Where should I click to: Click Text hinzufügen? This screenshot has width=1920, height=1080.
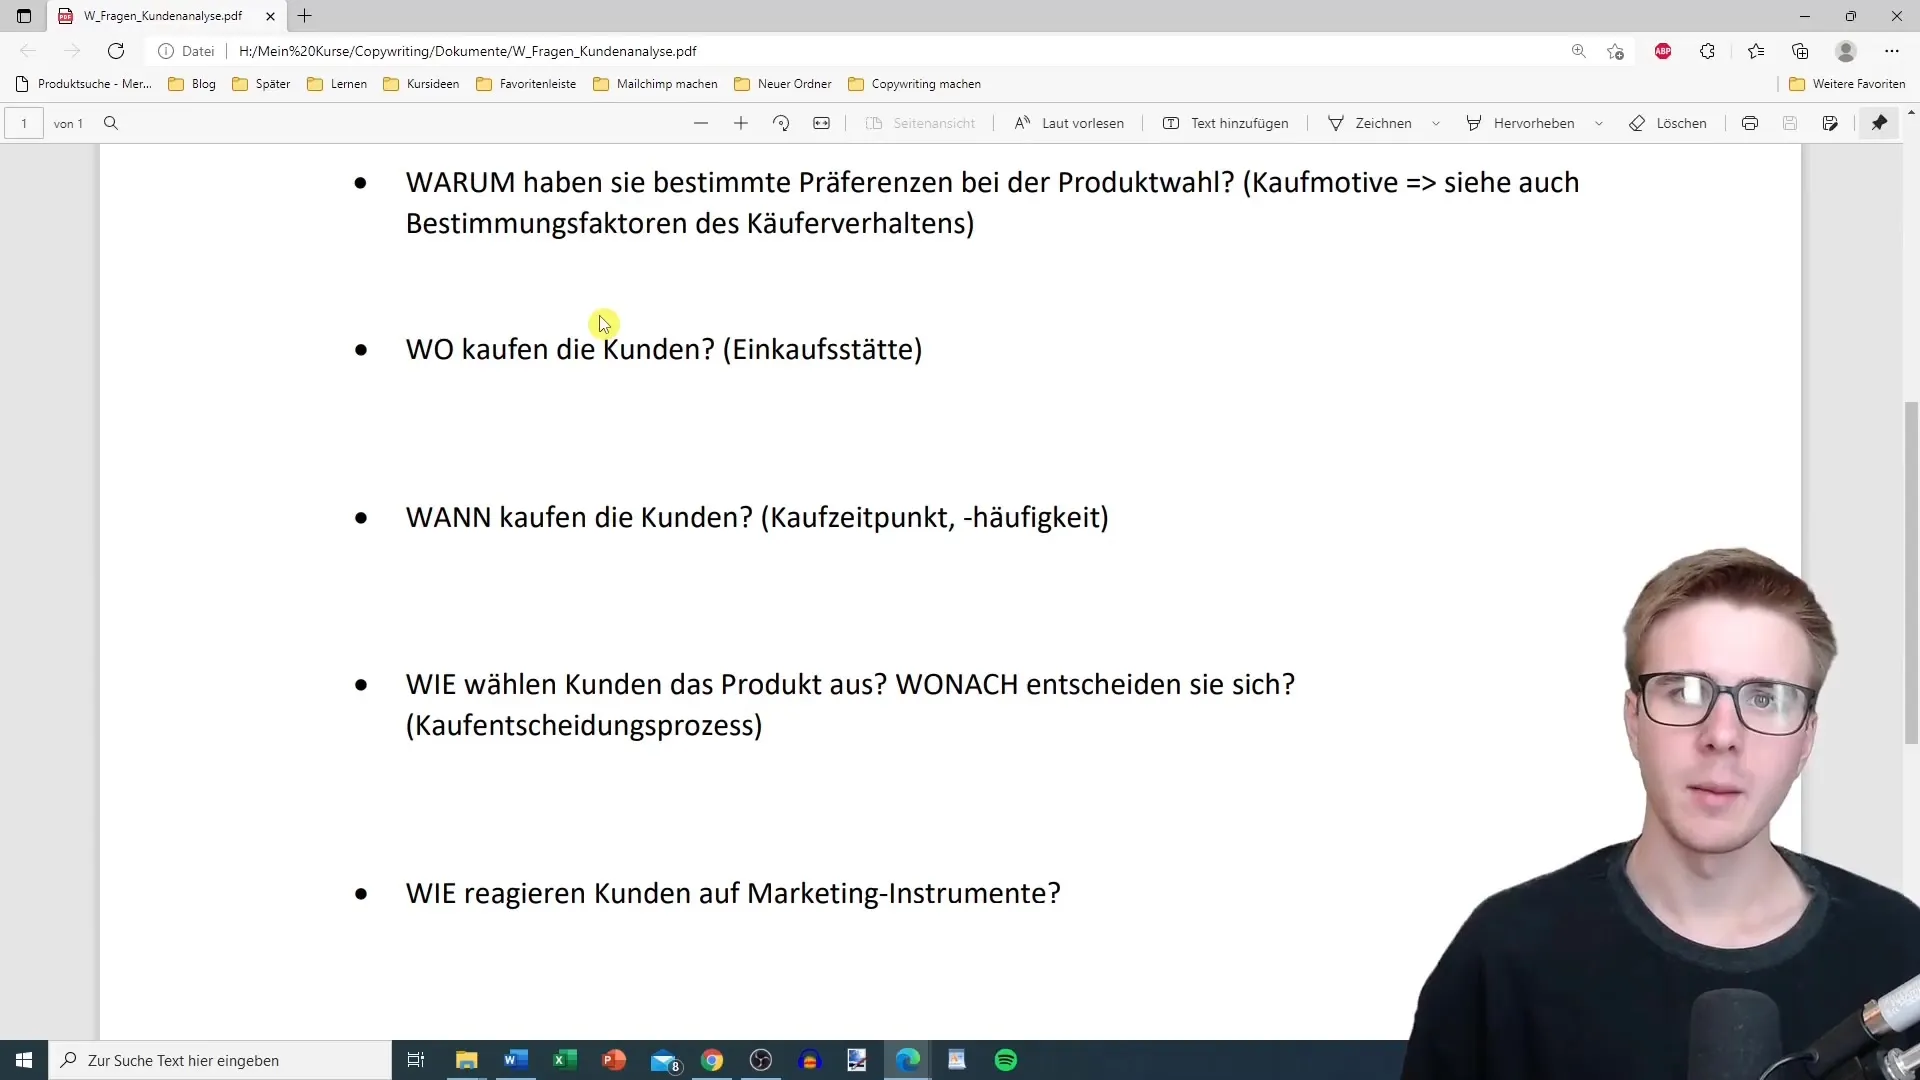click(x=1226, y=123)
